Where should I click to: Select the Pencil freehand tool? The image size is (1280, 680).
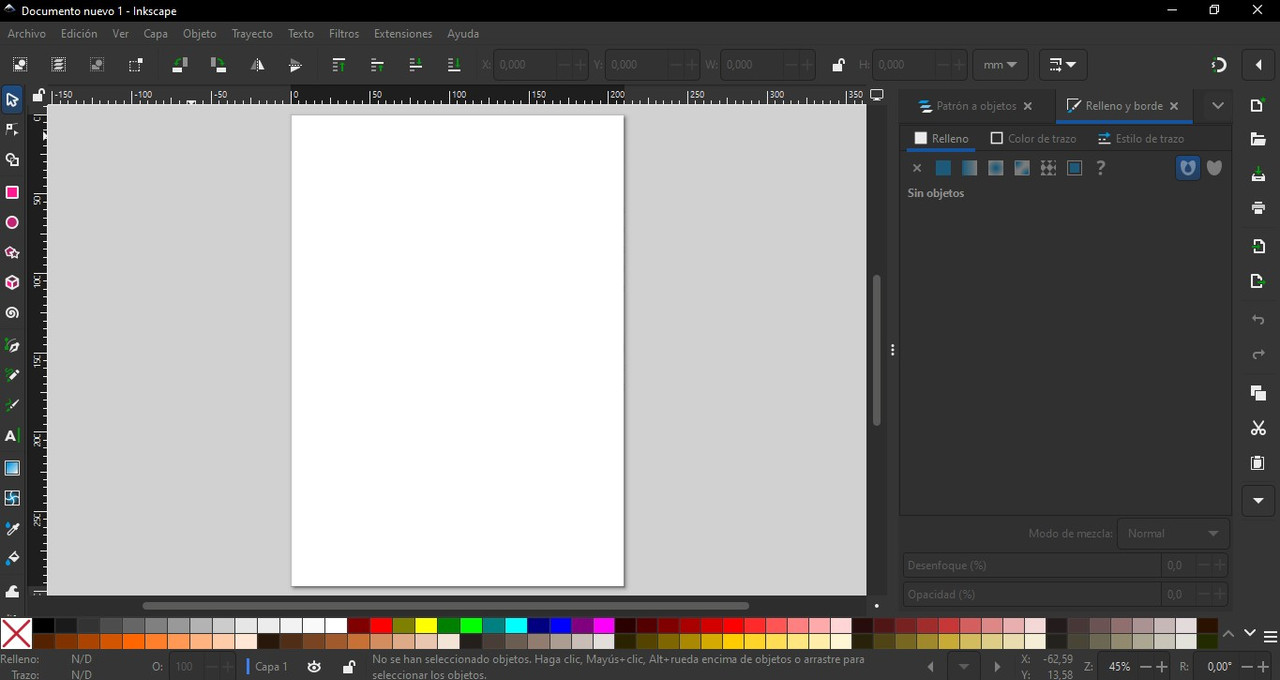point(12,376)
